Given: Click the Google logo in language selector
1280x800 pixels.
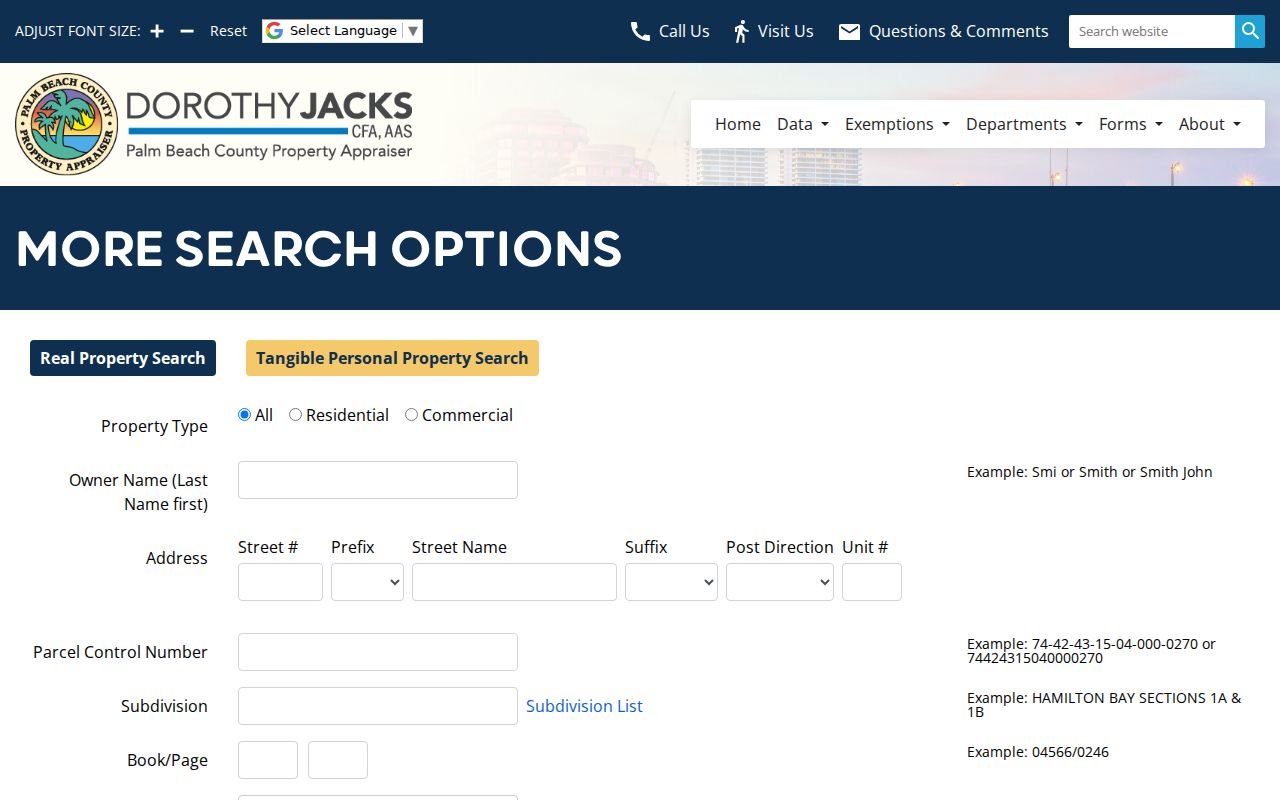Looking at the screenshot, I should click(x=275, y=31).
